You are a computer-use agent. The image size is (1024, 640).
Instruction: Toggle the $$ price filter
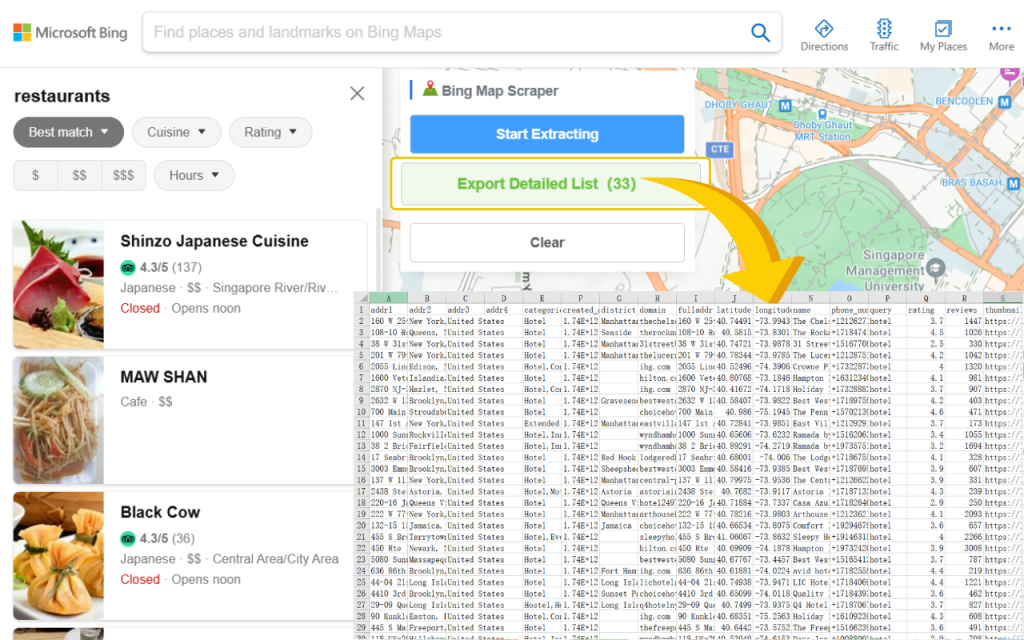click(79, 175)
